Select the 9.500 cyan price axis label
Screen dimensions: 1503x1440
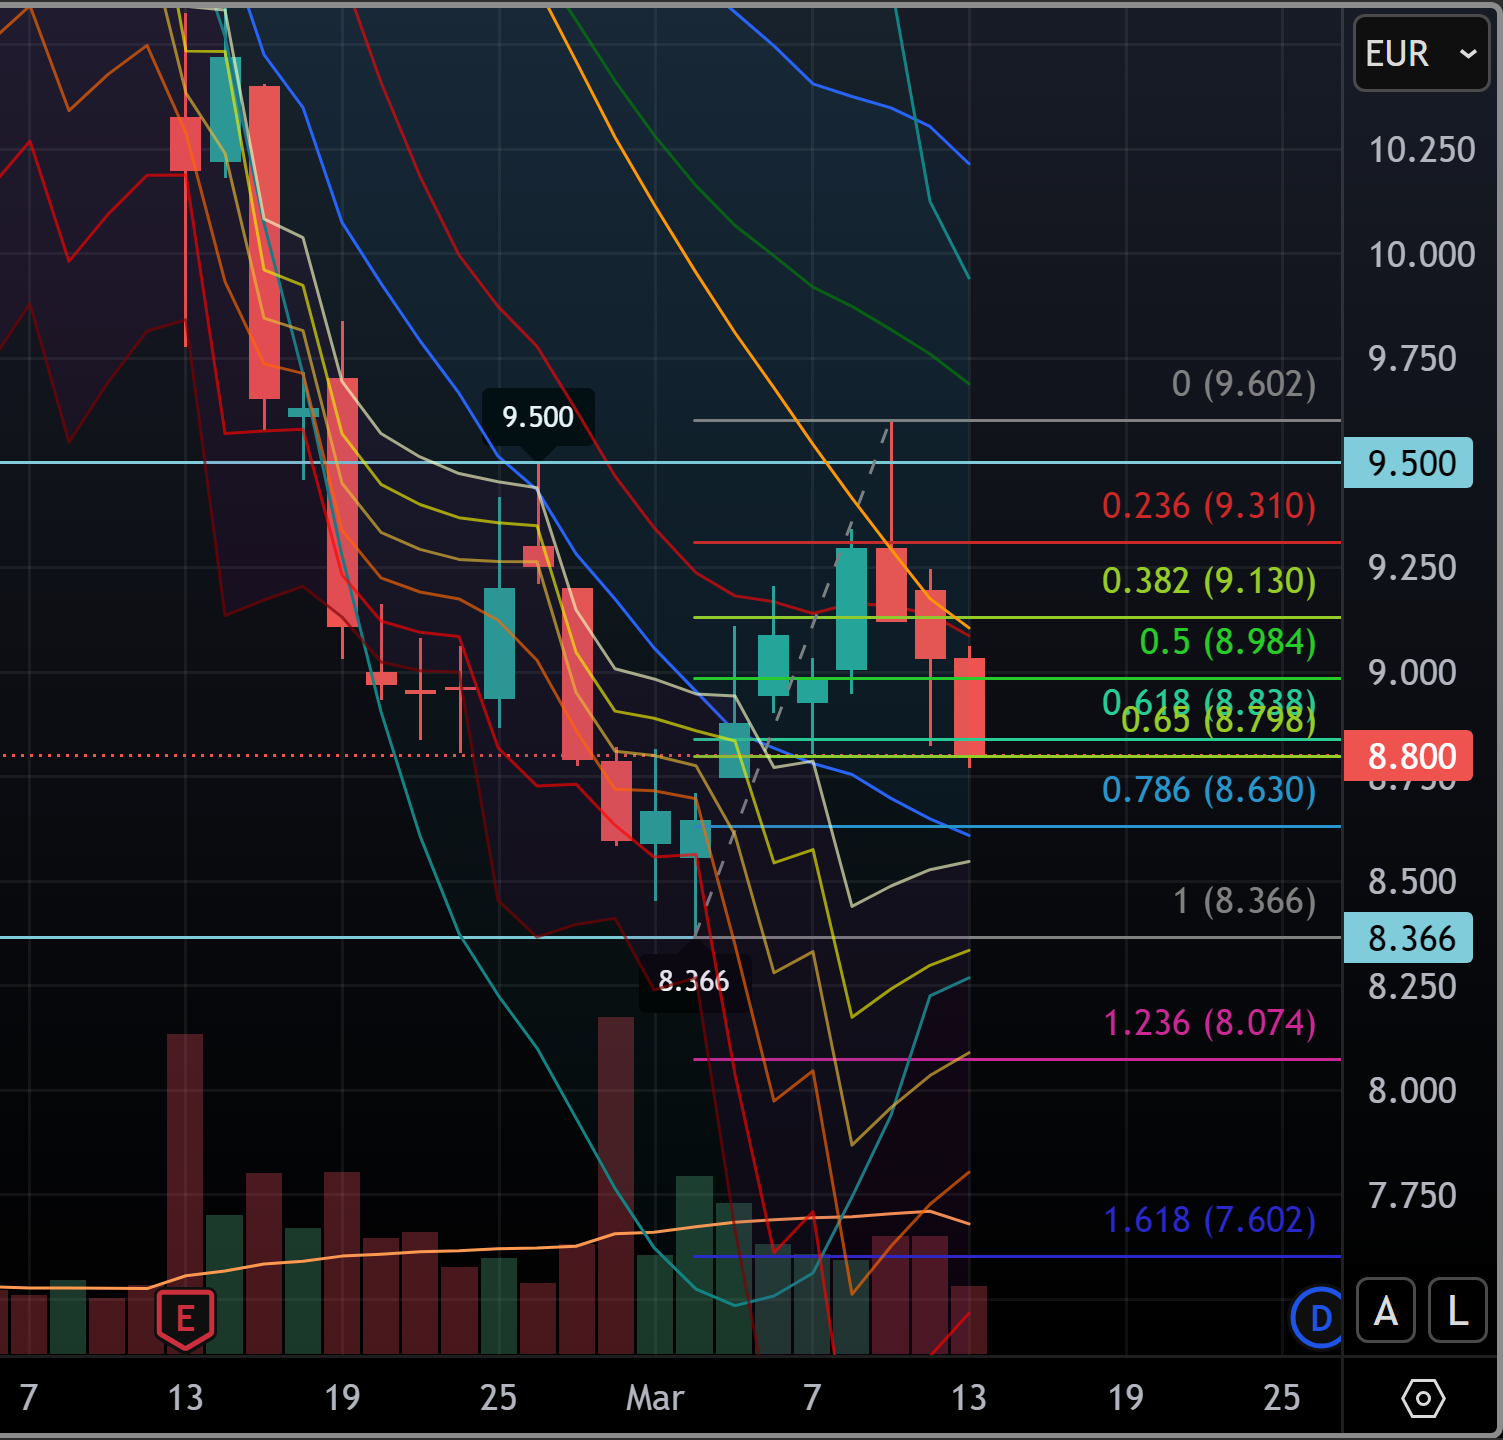coord(1408,463)
